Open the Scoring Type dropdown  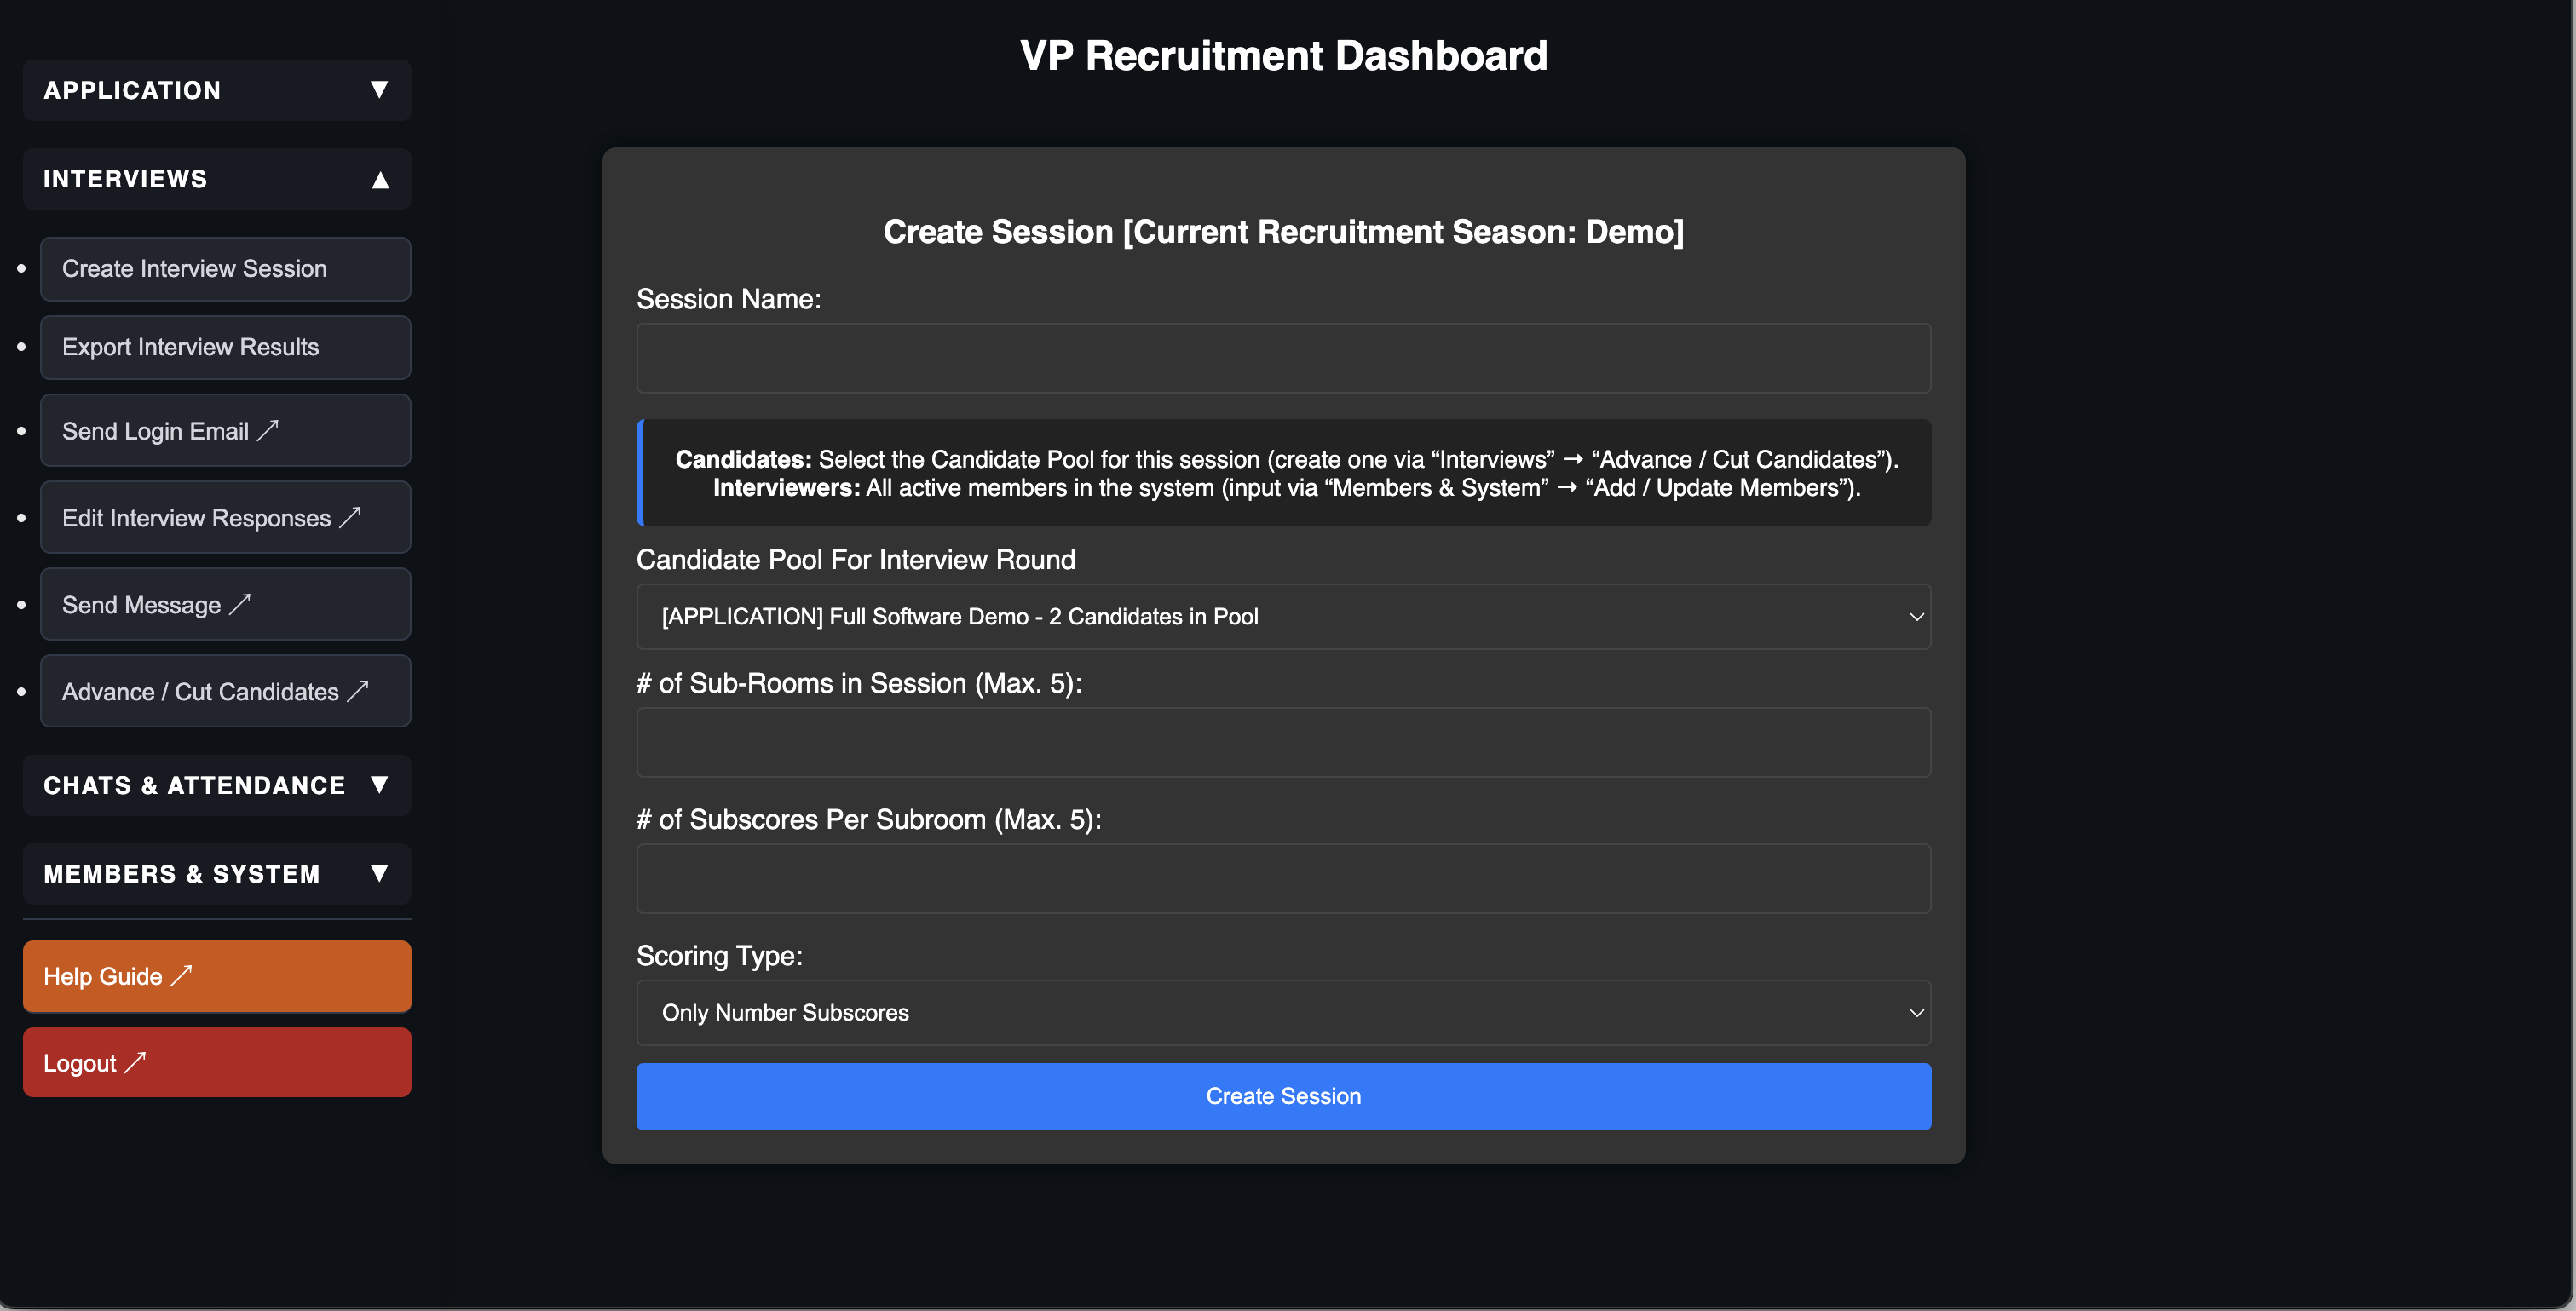pyautogui.click(x=1283, y=1012)
